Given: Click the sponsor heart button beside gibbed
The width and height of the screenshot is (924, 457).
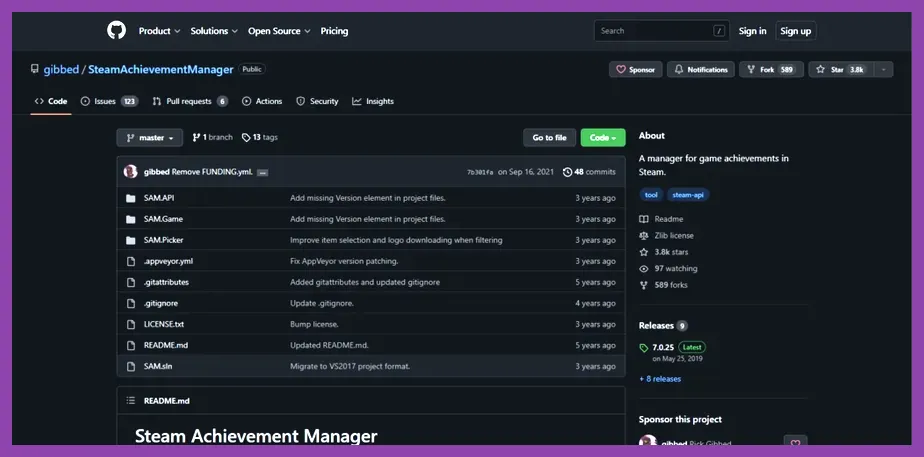Looking at the screenshot, I should 795,442.
